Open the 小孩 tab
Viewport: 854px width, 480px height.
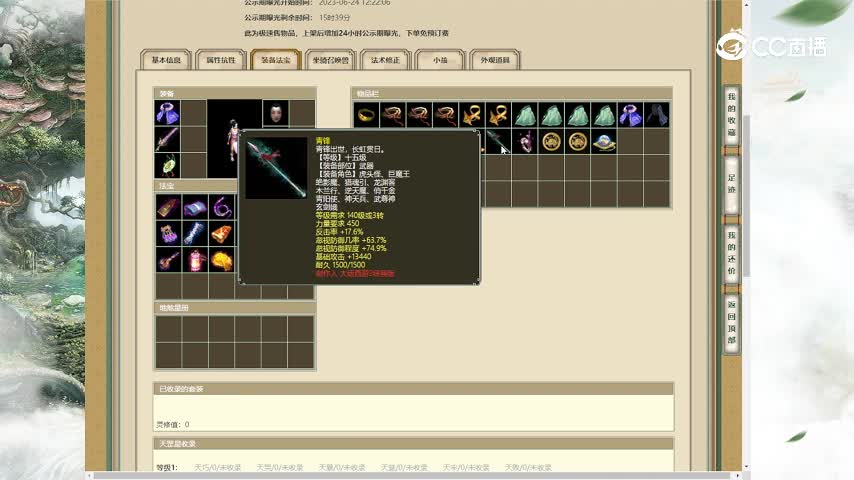[440, 60]
